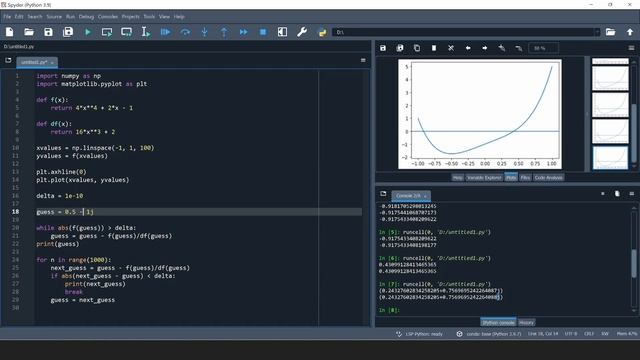This screenshot has height=360, width=640.
Task: Switch to History tab
Action: pos(527,322)
